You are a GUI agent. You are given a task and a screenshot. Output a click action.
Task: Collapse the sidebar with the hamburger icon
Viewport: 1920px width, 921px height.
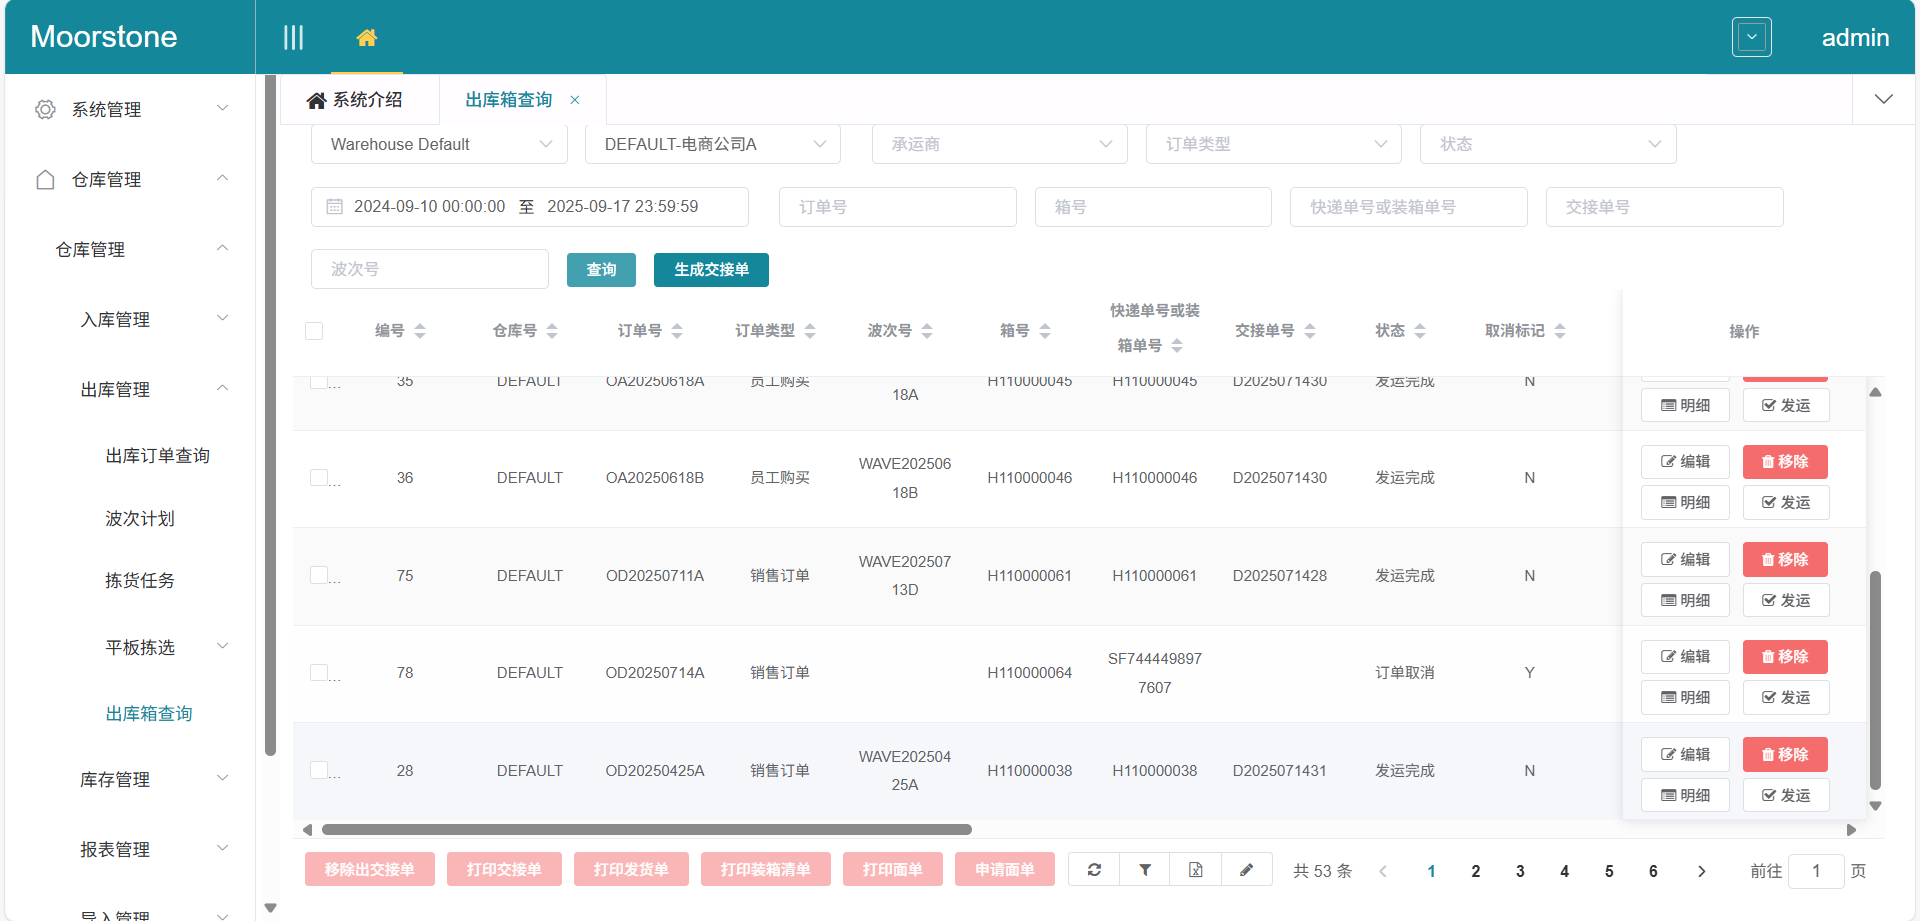(293, 36)
